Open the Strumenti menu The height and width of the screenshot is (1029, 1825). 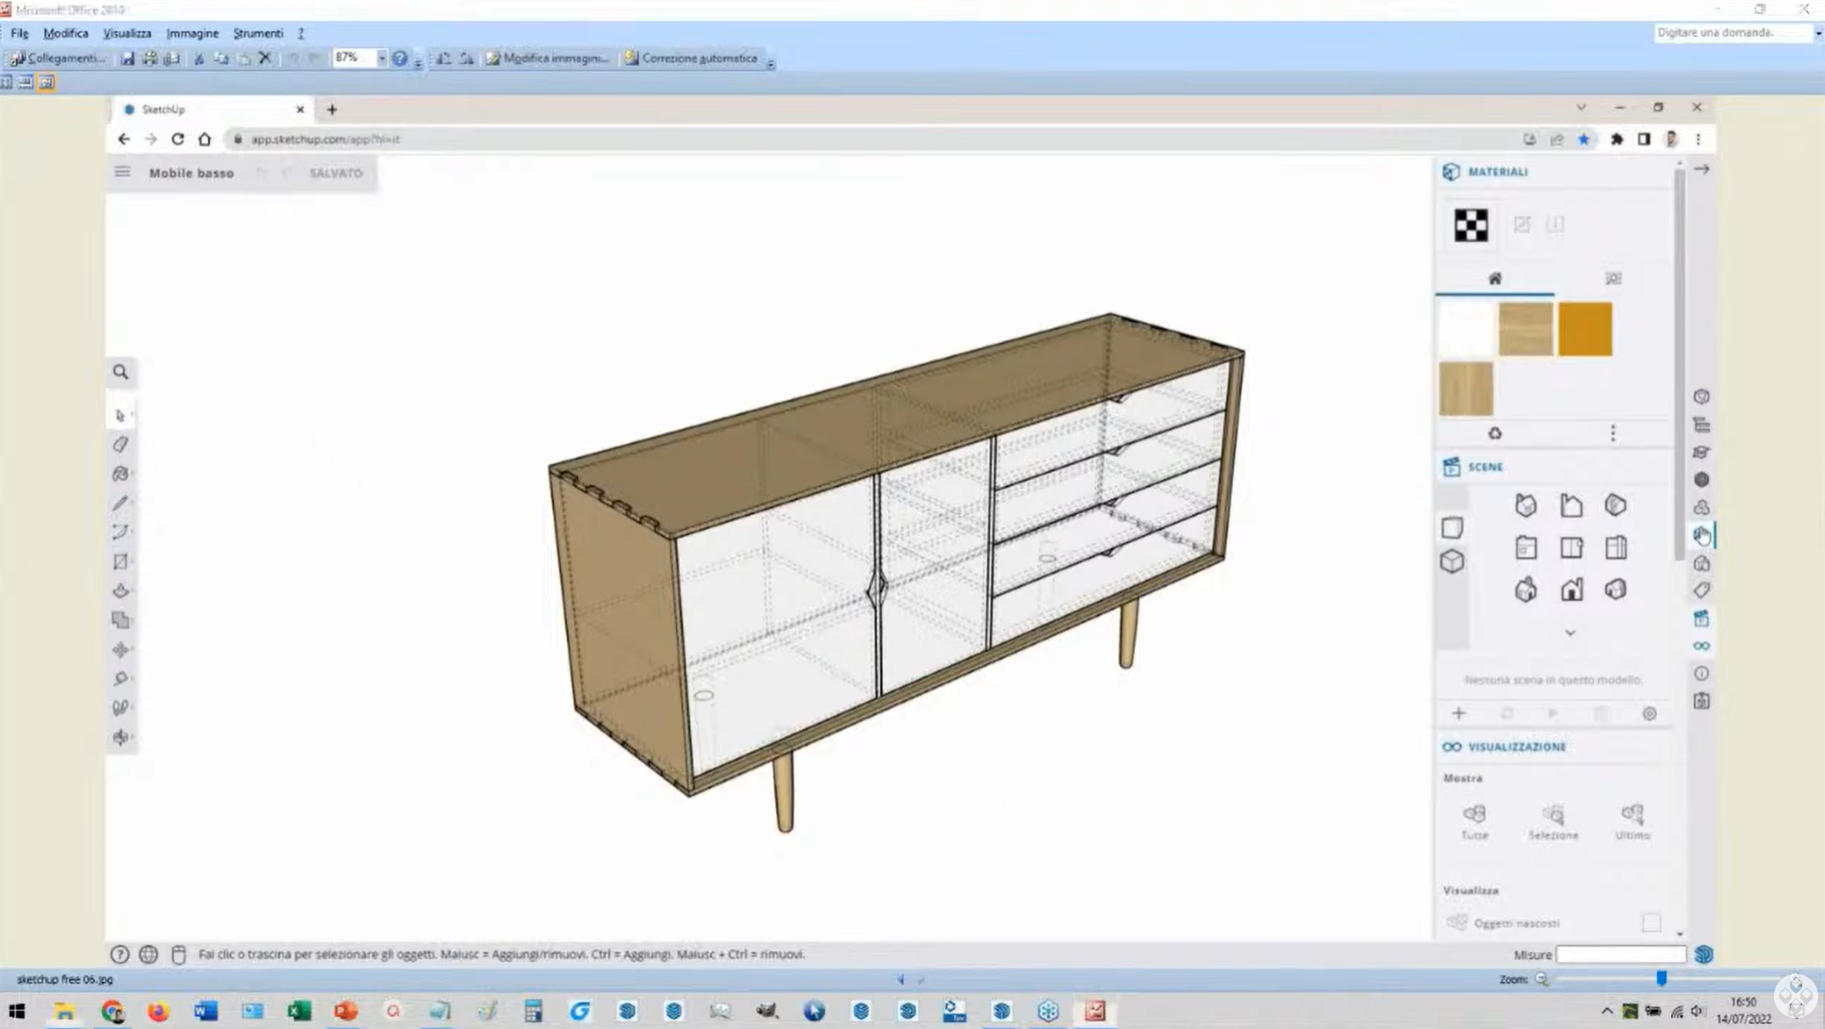coord(258,33)
